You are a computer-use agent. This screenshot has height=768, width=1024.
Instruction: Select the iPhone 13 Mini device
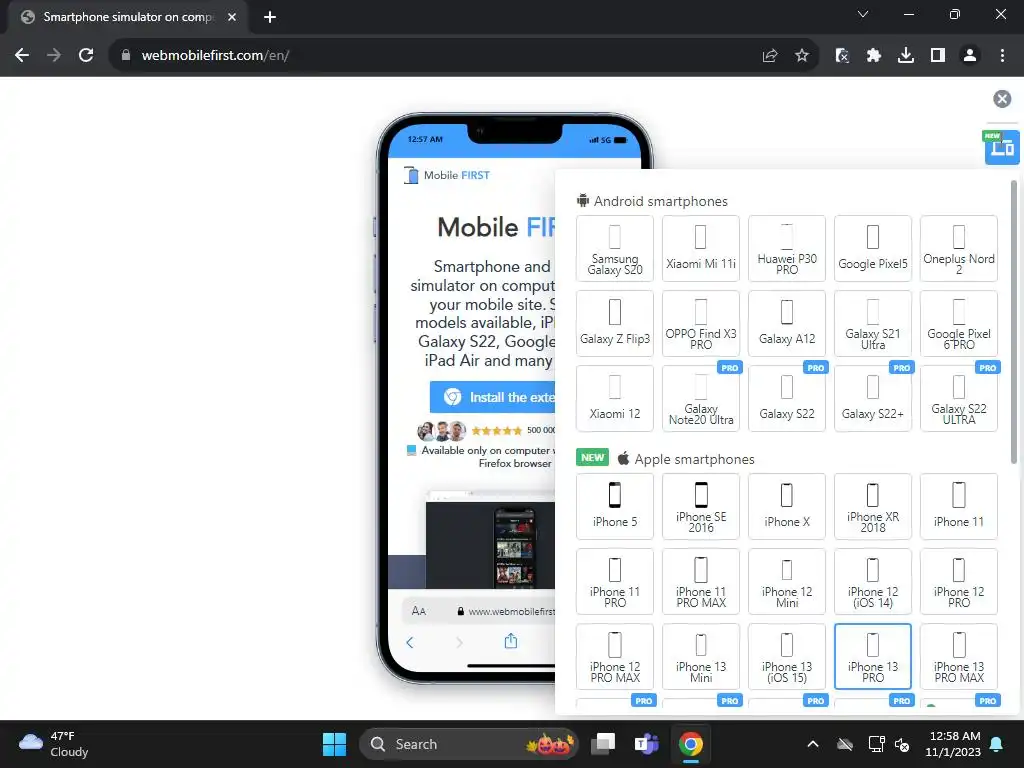tap(701, 656)
